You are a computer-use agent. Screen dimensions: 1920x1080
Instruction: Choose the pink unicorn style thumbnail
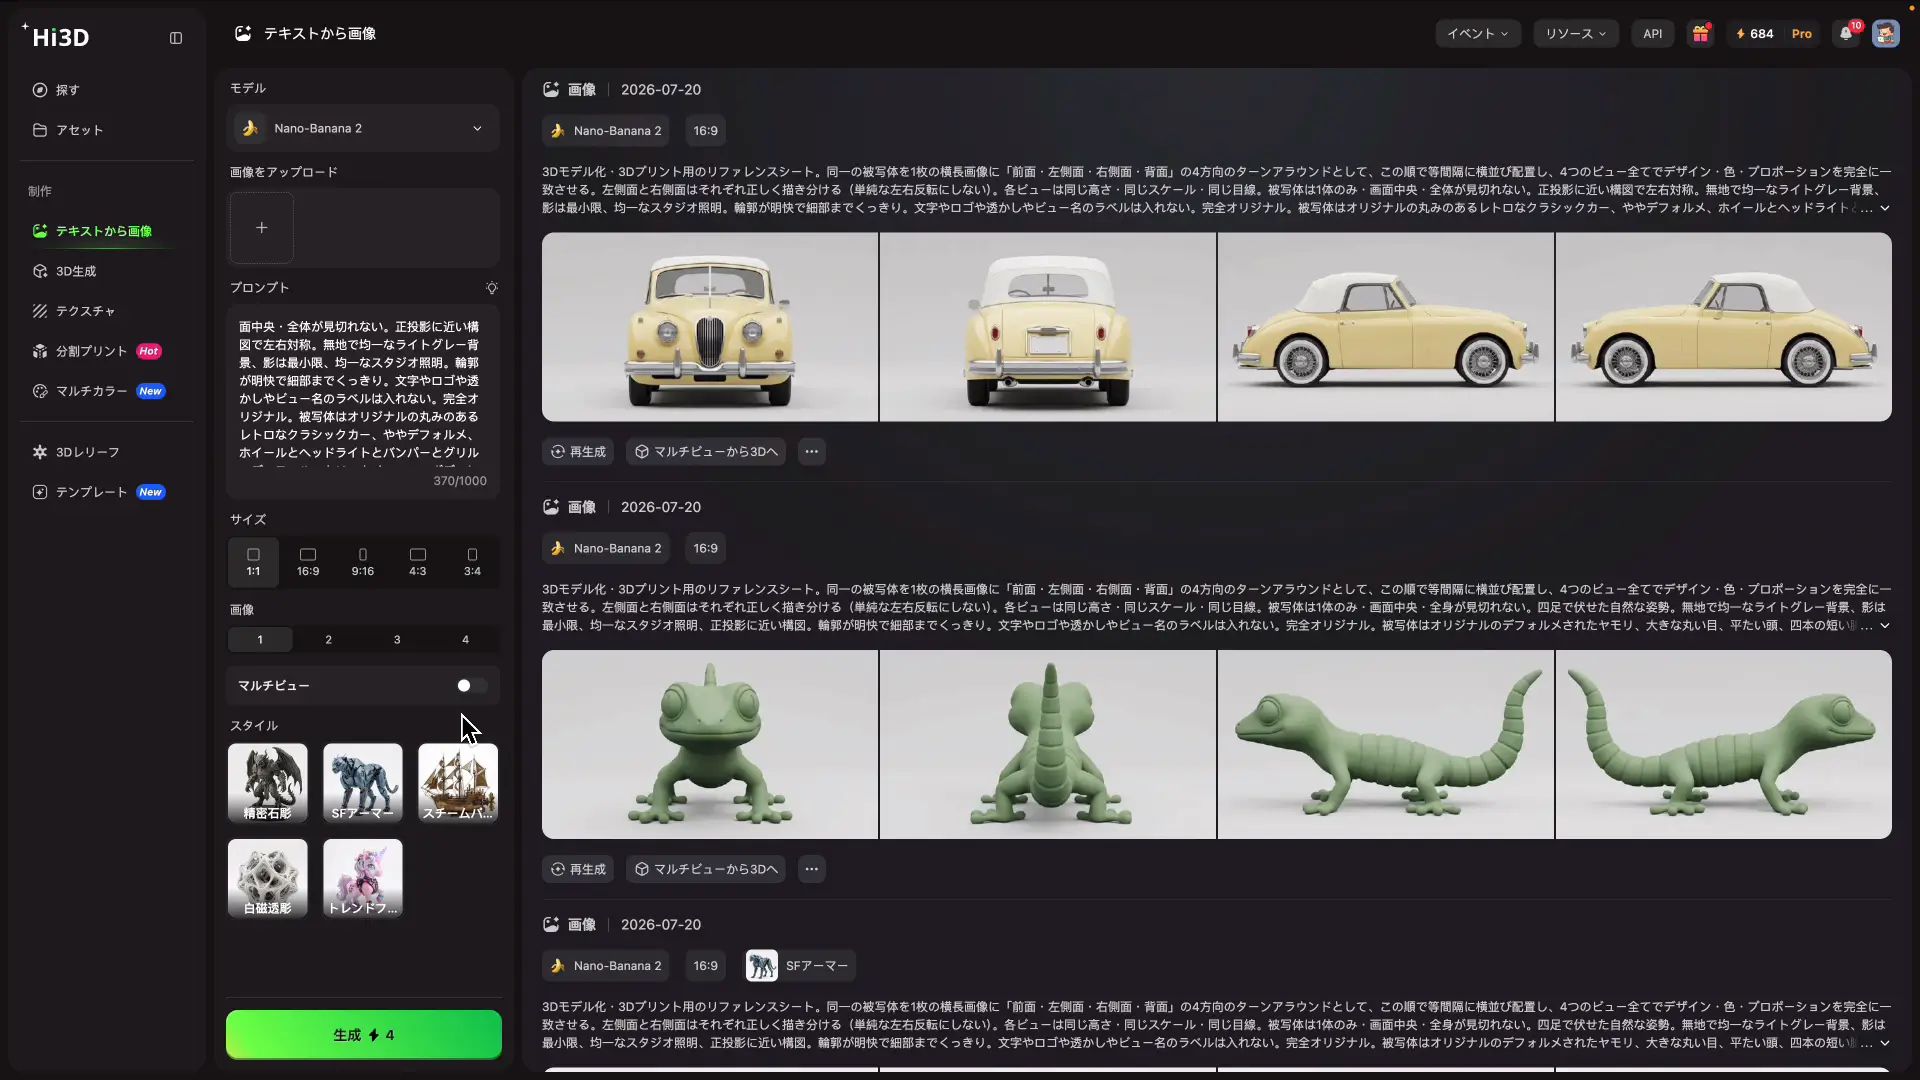(x=363, y=878)
